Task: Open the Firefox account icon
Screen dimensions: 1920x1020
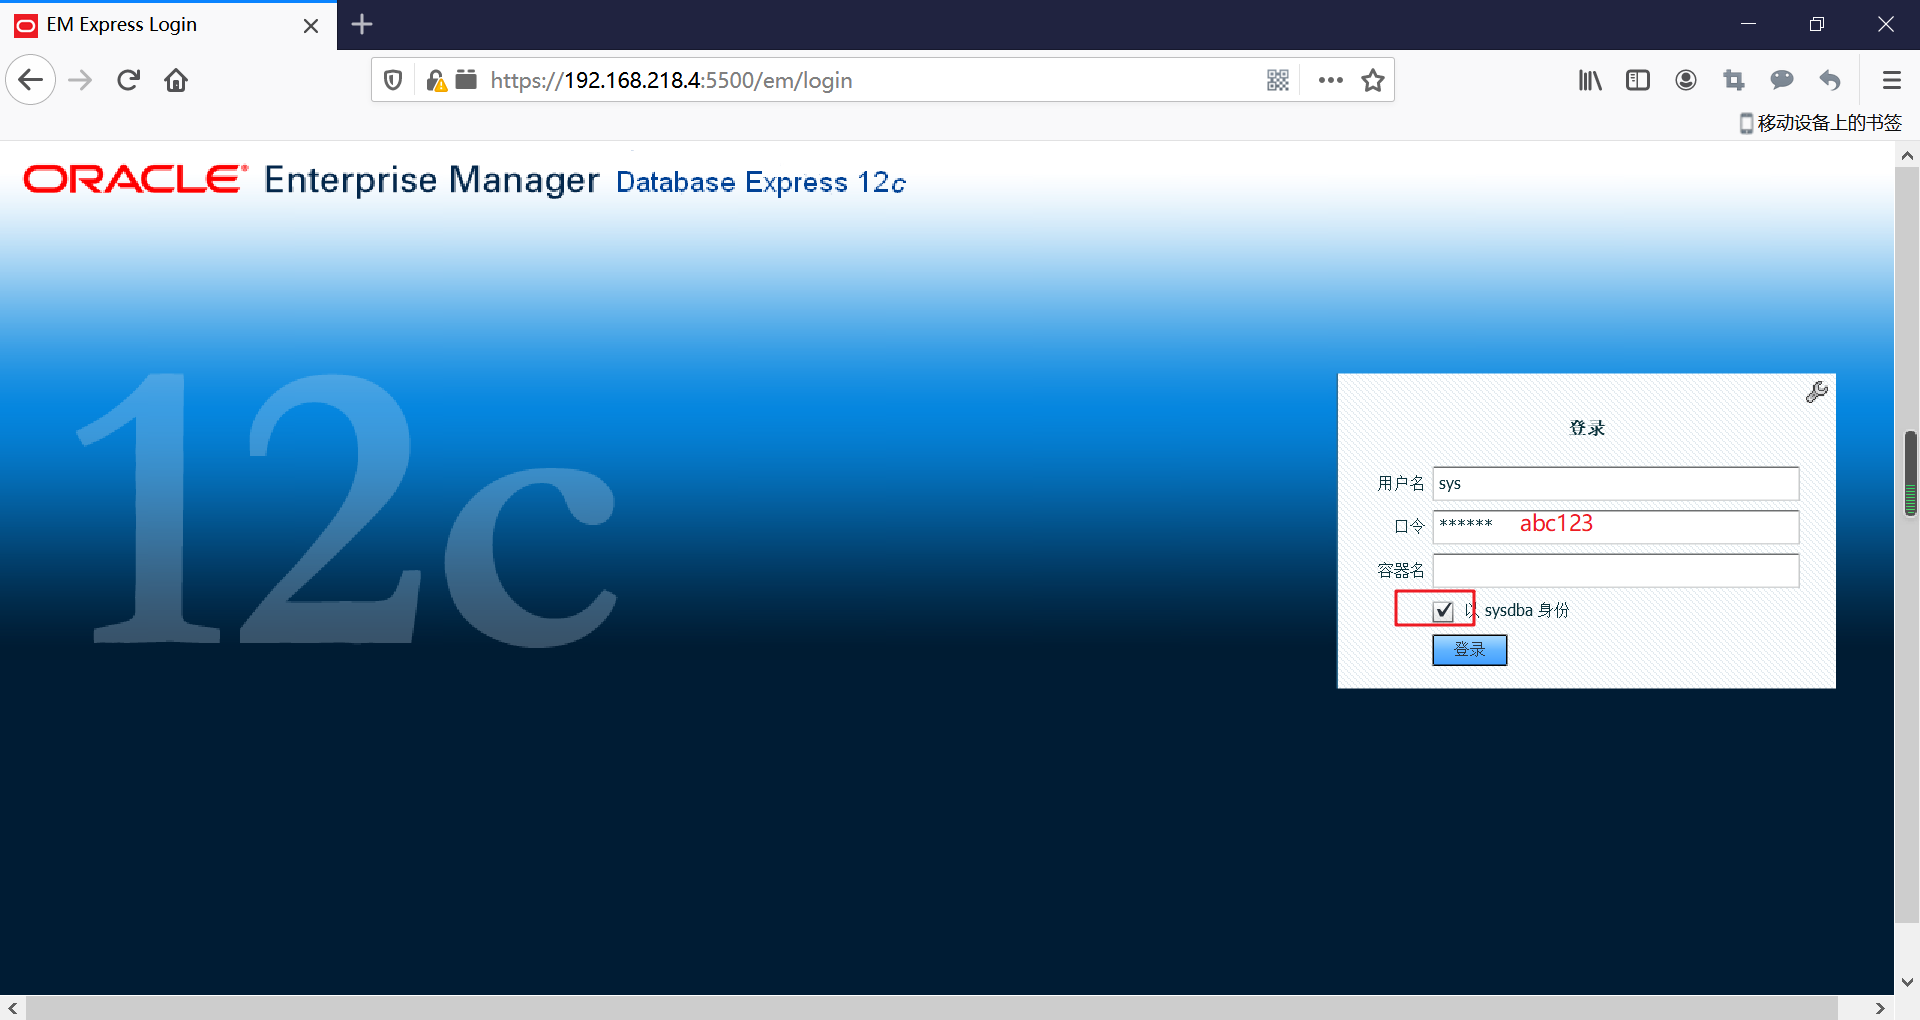Action: (1686, 80)
